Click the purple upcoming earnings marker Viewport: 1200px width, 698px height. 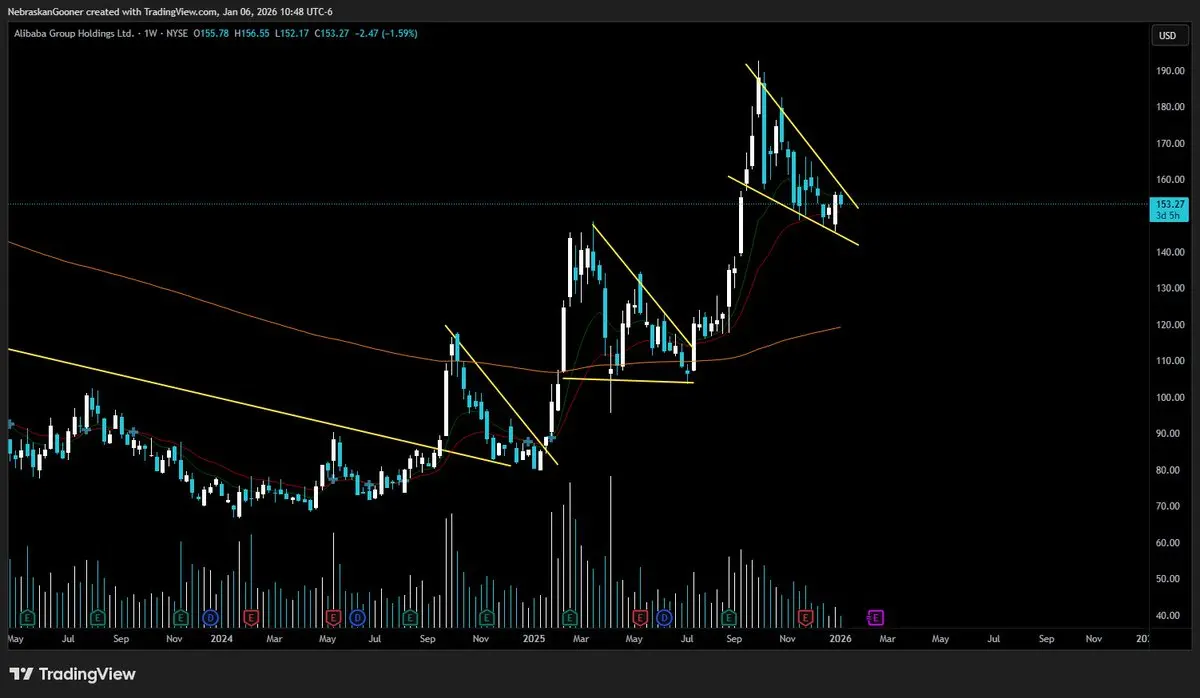click(876, 617)
